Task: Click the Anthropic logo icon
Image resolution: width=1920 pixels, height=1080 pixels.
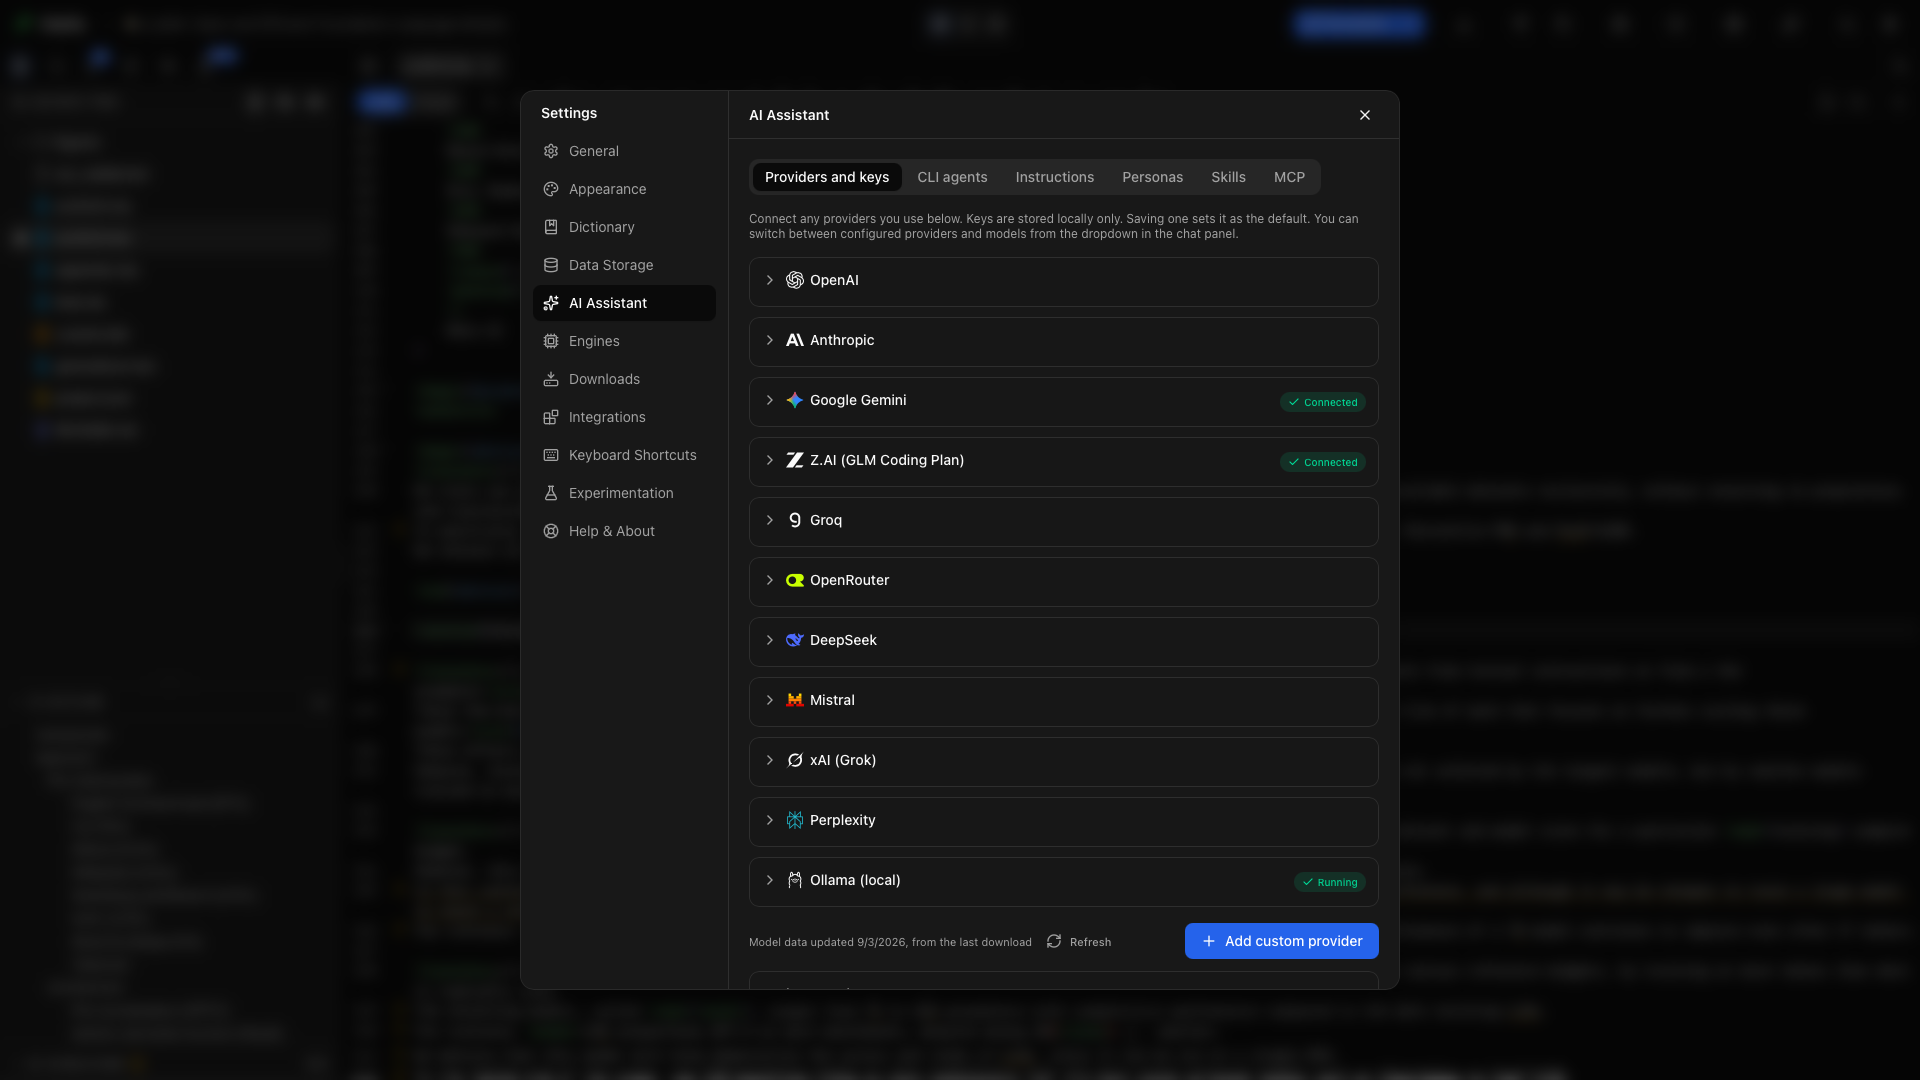Action: point(795,340)
